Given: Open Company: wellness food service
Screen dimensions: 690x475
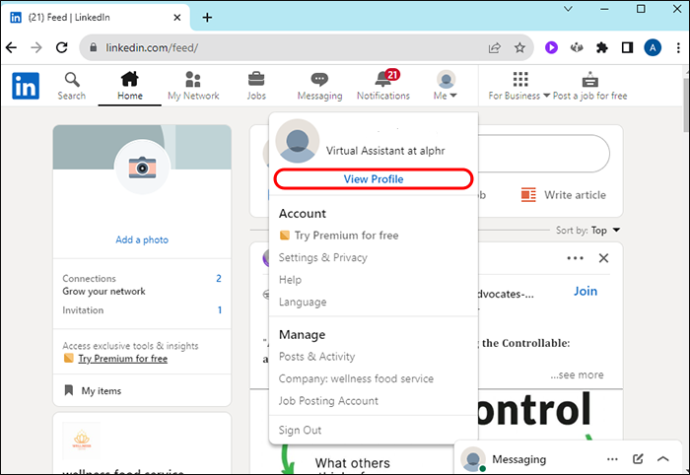Looking at the screenshot, I should [x=356, y=379].
